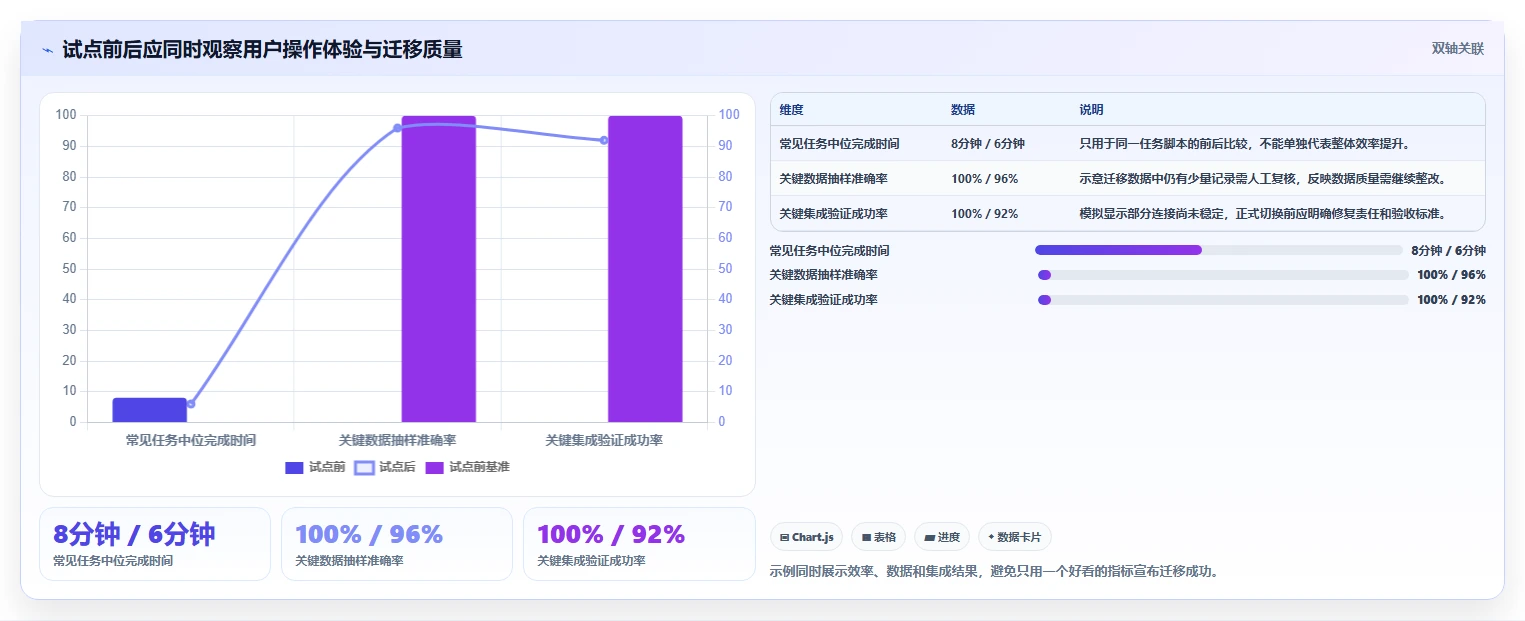
Task: Click the 试点前基准 purple legend color box
Action: 434,467
